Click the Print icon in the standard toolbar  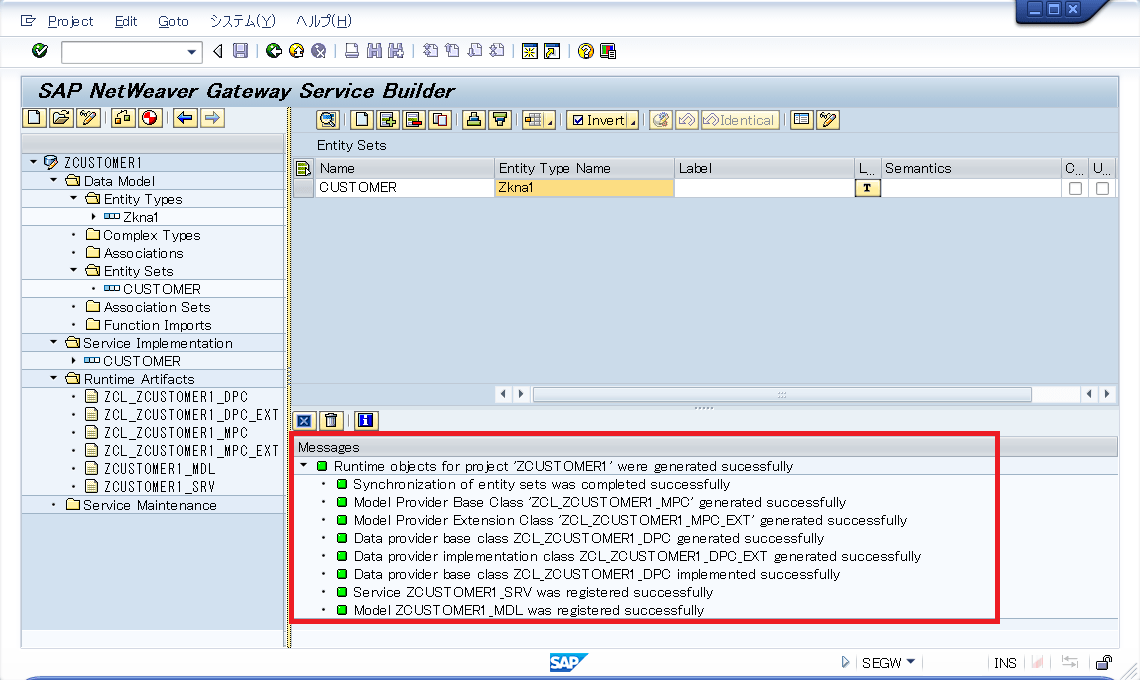pos(352,51)
